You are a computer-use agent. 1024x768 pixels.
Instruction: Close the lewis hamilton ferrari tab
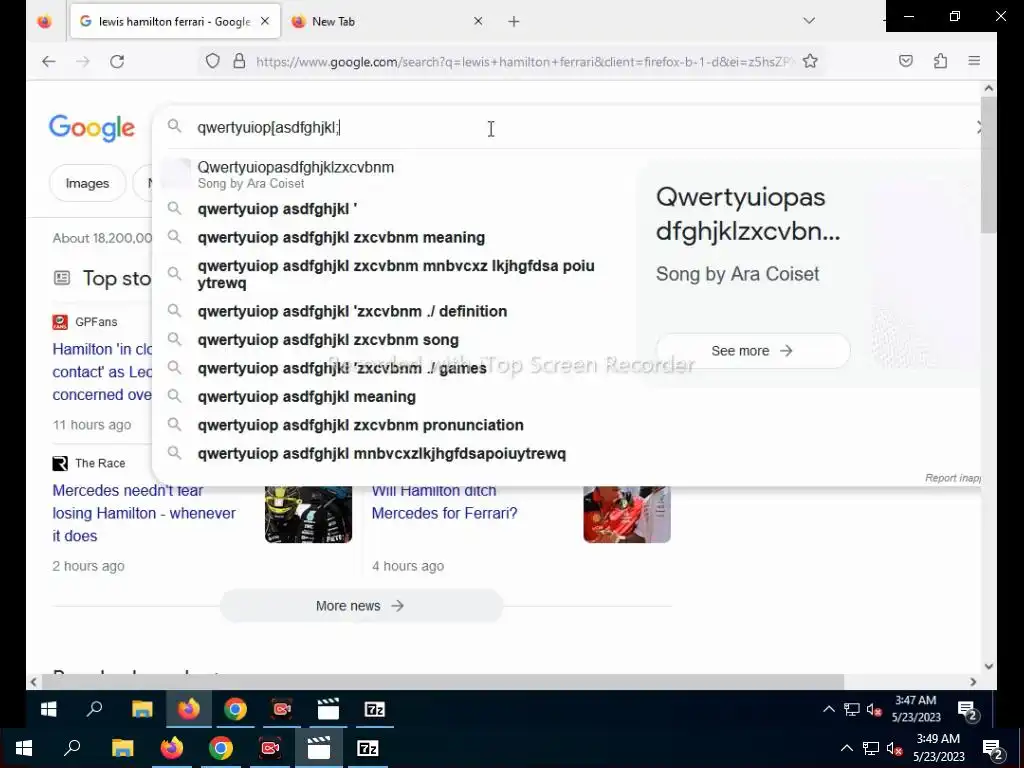(x=264, y=21)
